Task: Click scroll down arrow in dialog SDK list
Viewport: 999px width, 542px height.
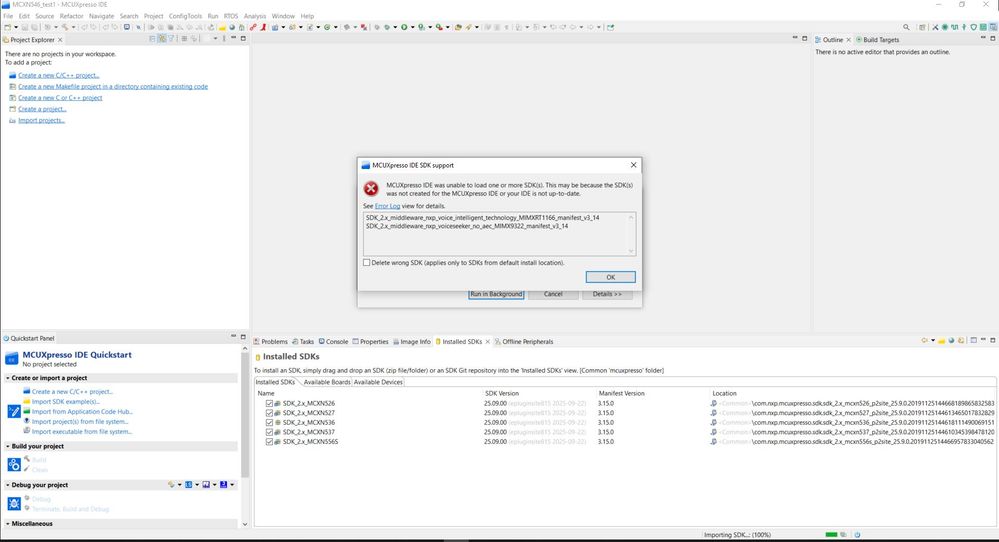Action: (631, 251)
